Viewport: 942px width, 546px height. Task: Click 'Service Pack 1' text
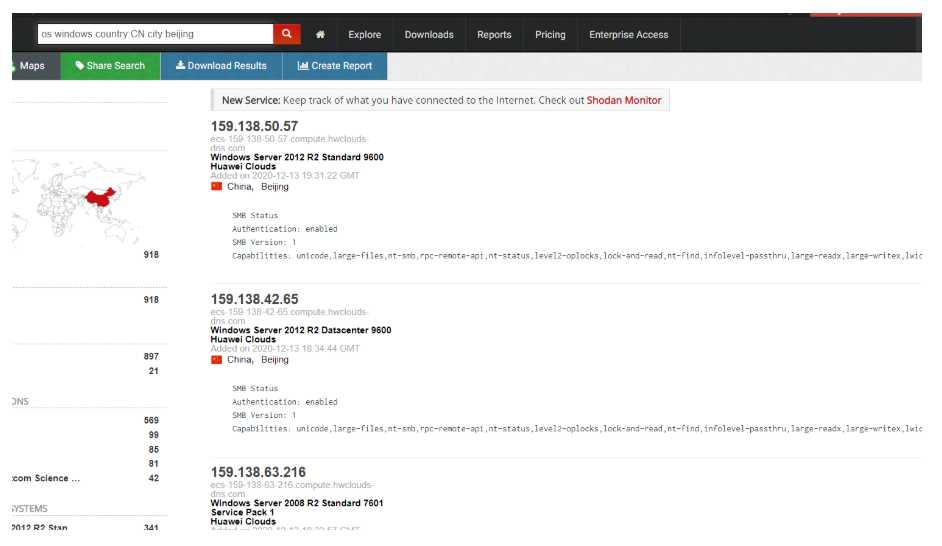pos(242,512)
